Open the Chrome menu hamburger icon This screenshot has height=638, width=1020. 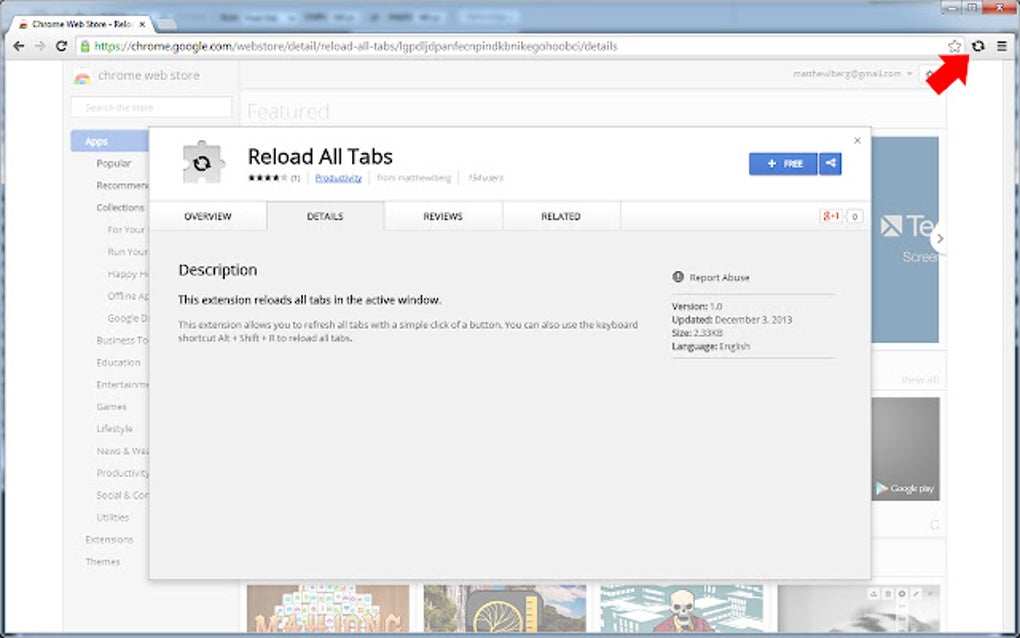pyautogui.click(x=1003, y=46)
